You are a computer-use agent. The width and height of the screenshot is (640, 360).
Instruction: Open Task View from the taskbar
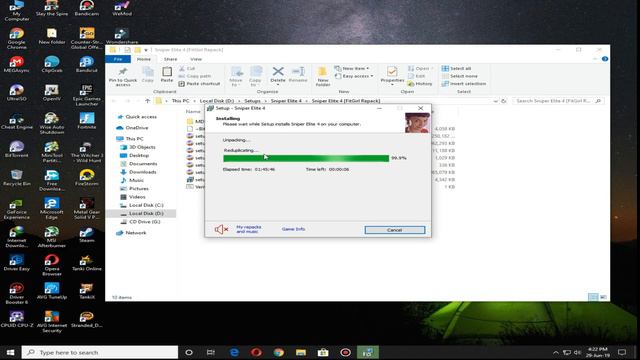211,352
